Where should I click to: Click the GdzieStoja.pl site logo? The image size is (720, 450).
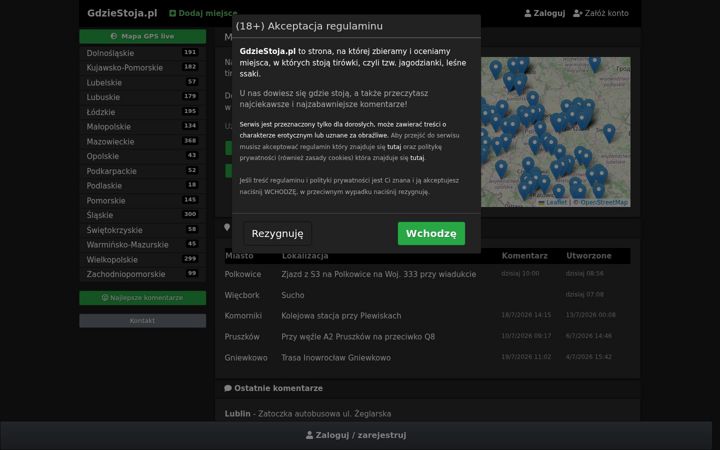click(122, 13)
